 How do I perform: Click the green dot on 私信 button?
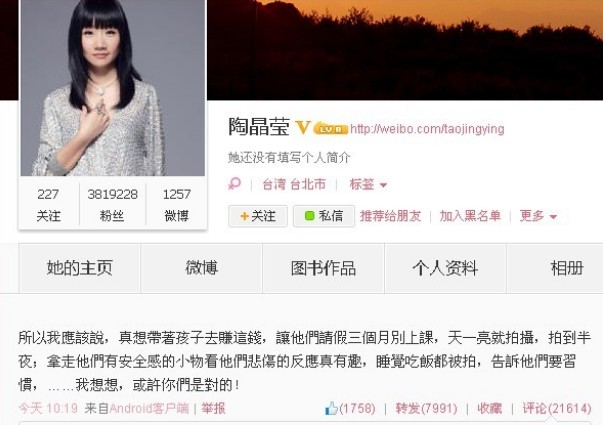tap(309, 216)
